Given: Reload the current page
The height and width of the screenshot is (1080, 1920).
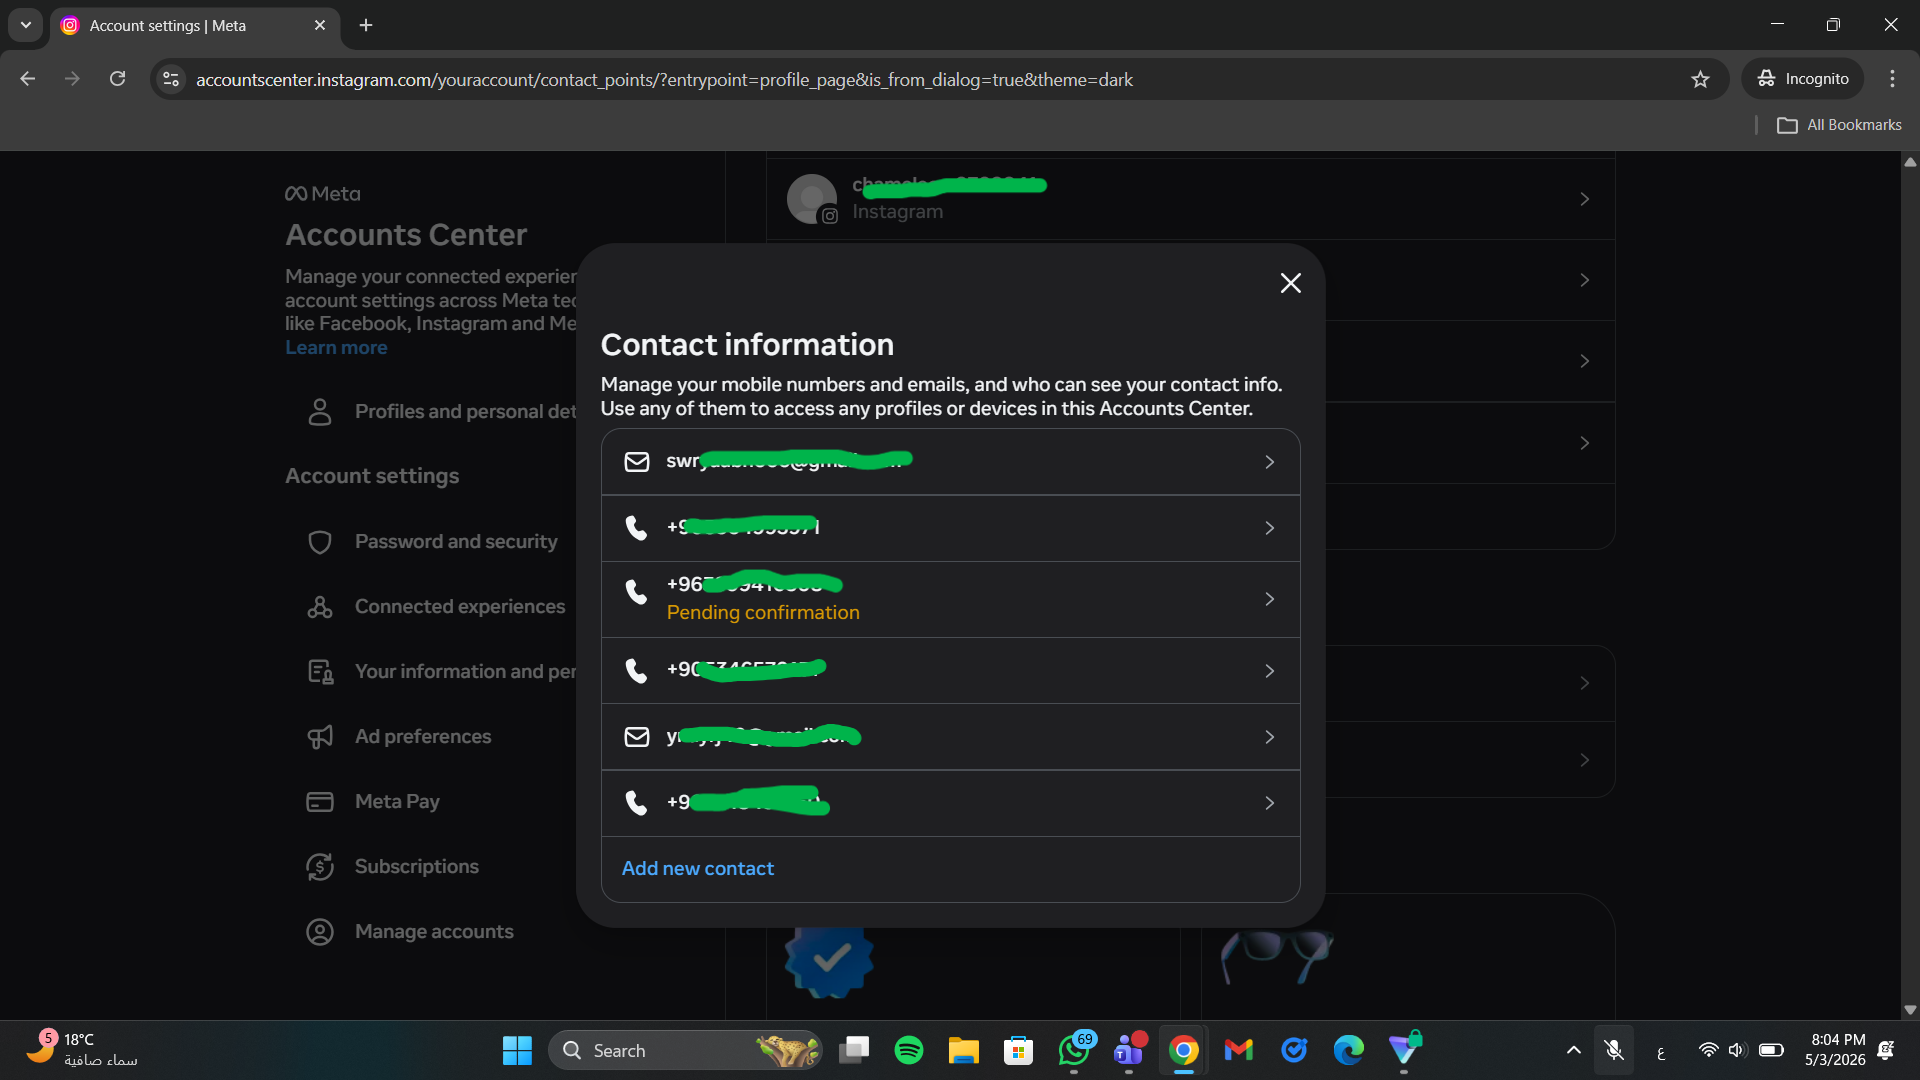Looking at the screenshot, I should (117, 79).
